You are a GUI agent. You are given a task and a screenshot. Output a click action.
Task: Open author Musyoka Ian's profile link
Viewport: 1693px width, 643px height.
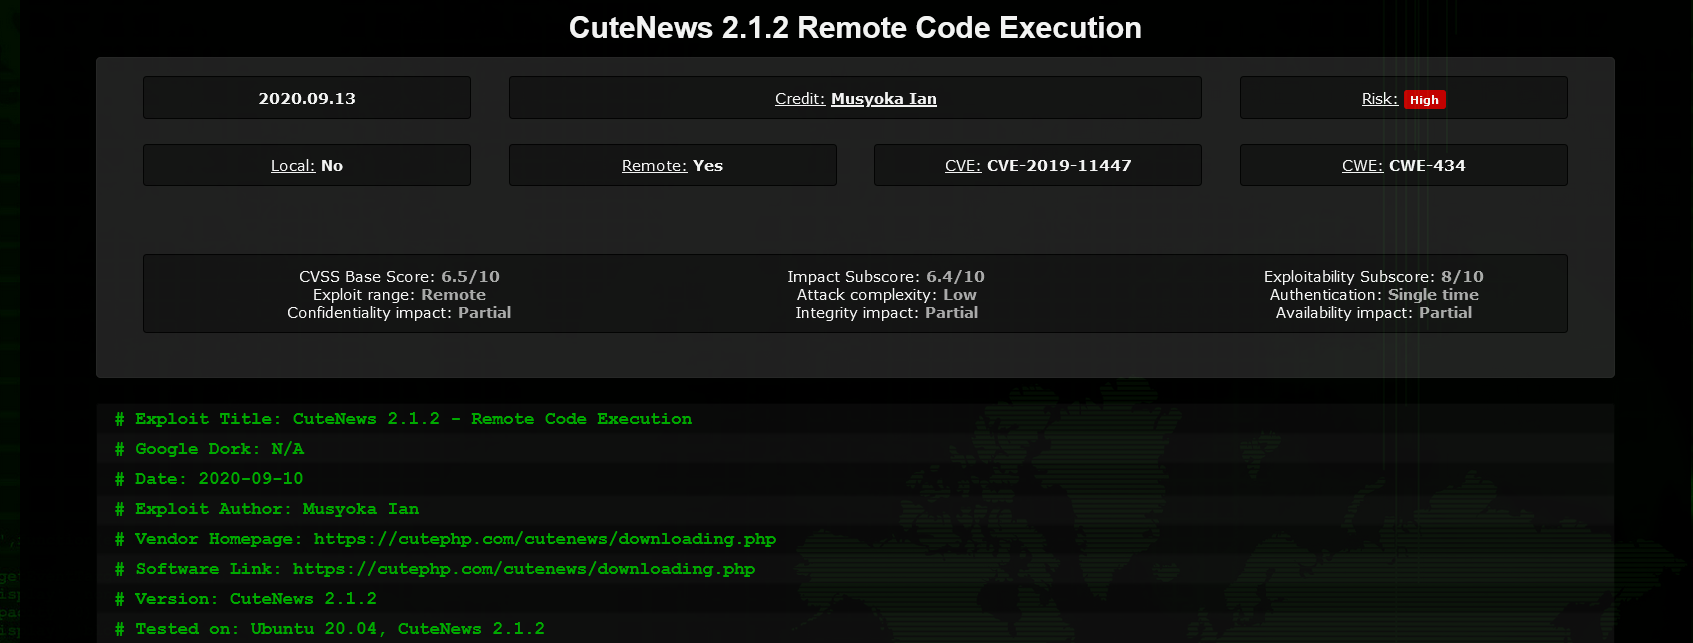884,99
